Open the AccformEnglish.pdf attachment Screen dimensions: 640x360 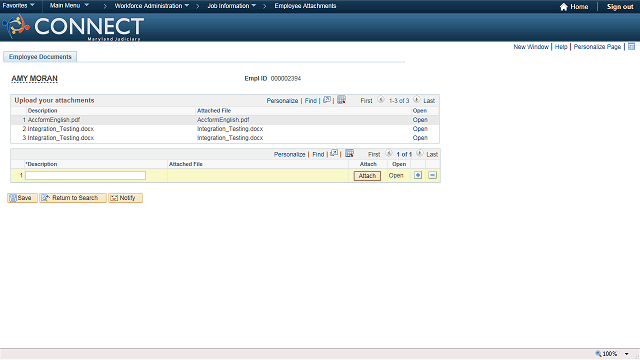tap(420, 120)
